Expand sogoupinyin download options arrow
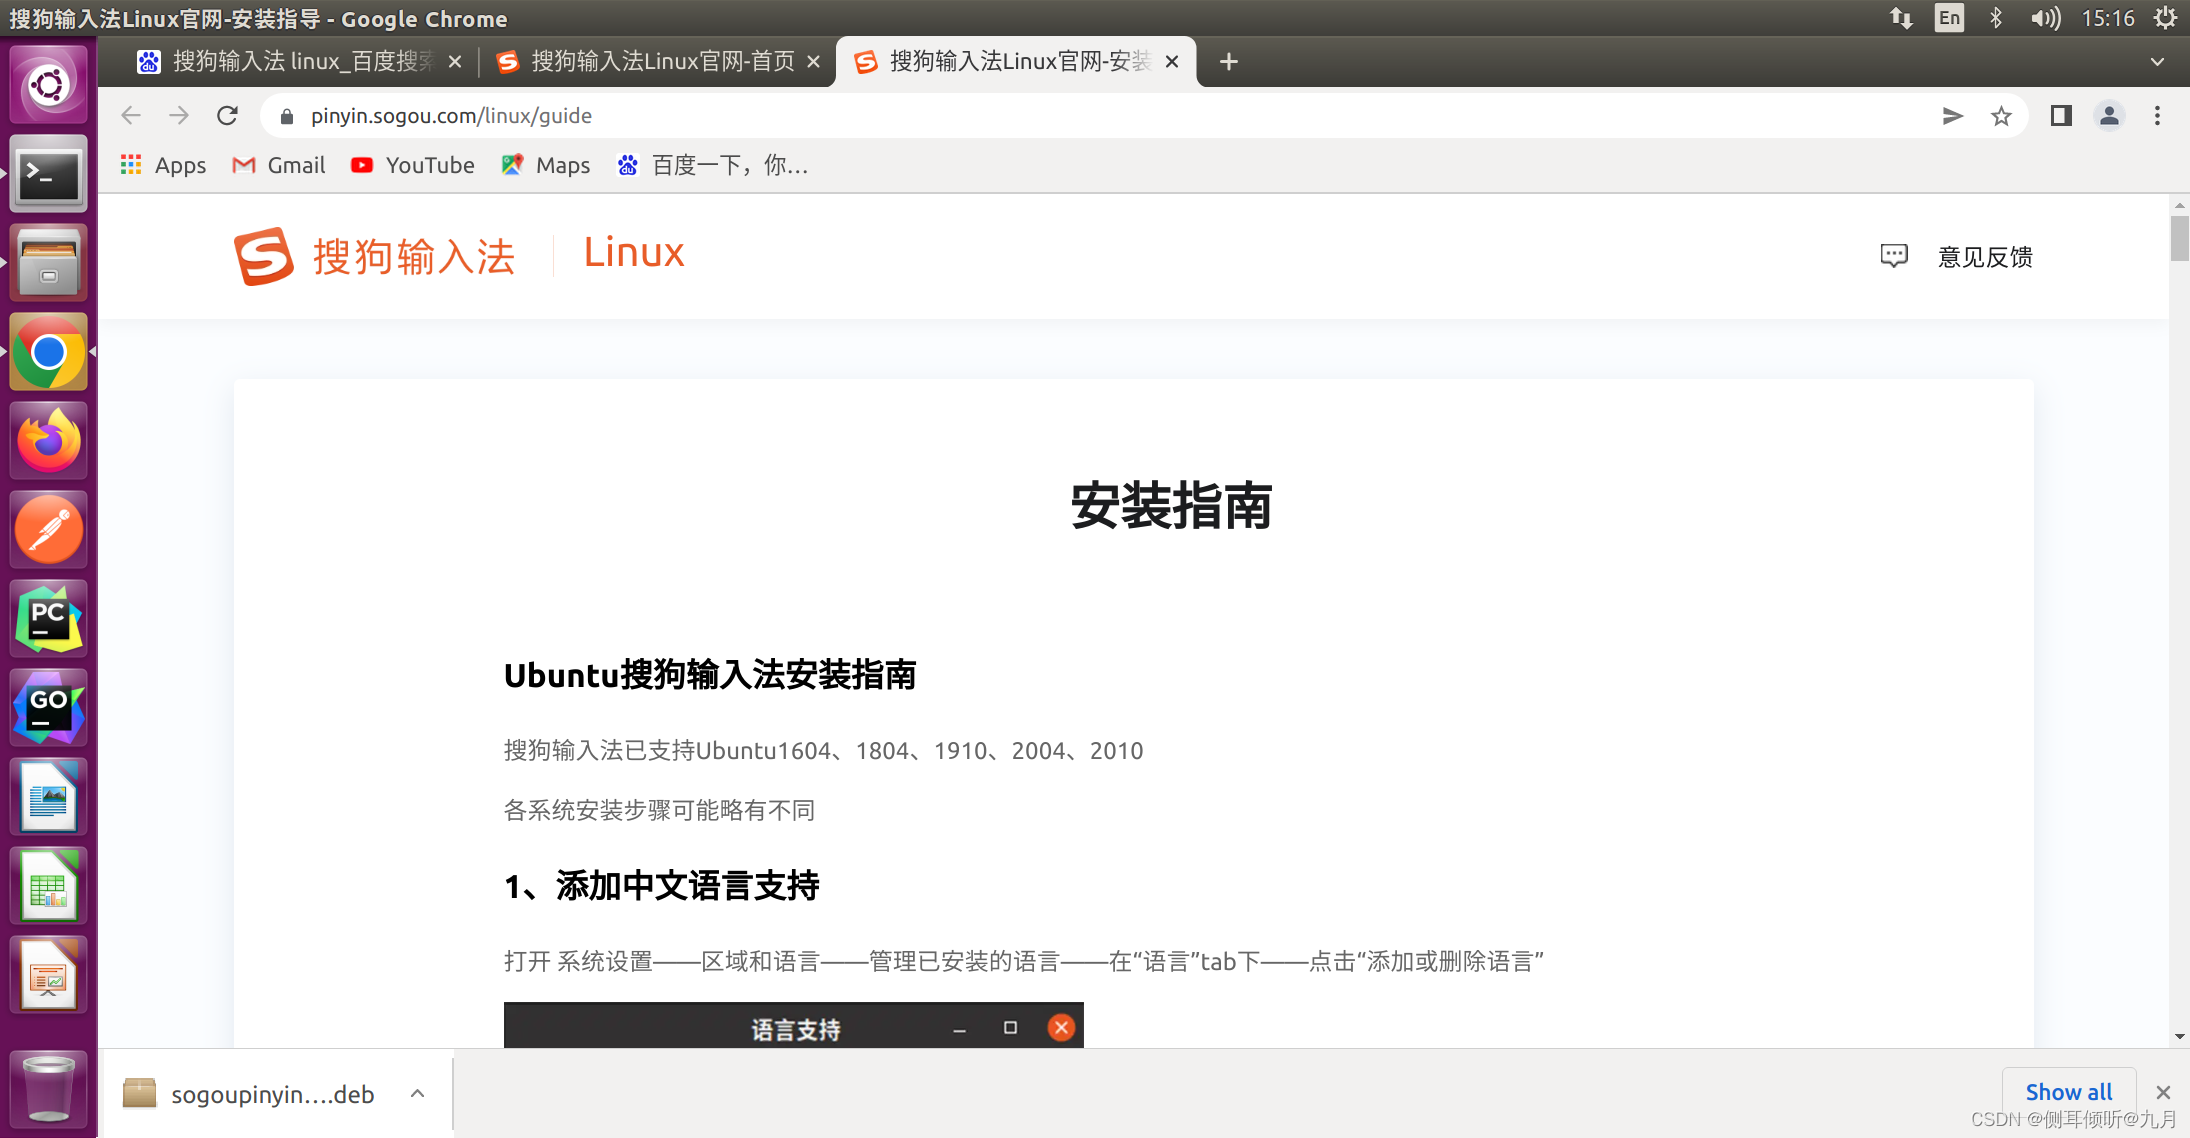Screen dimensions: 2190x1138 click(x=417, y=1093)
